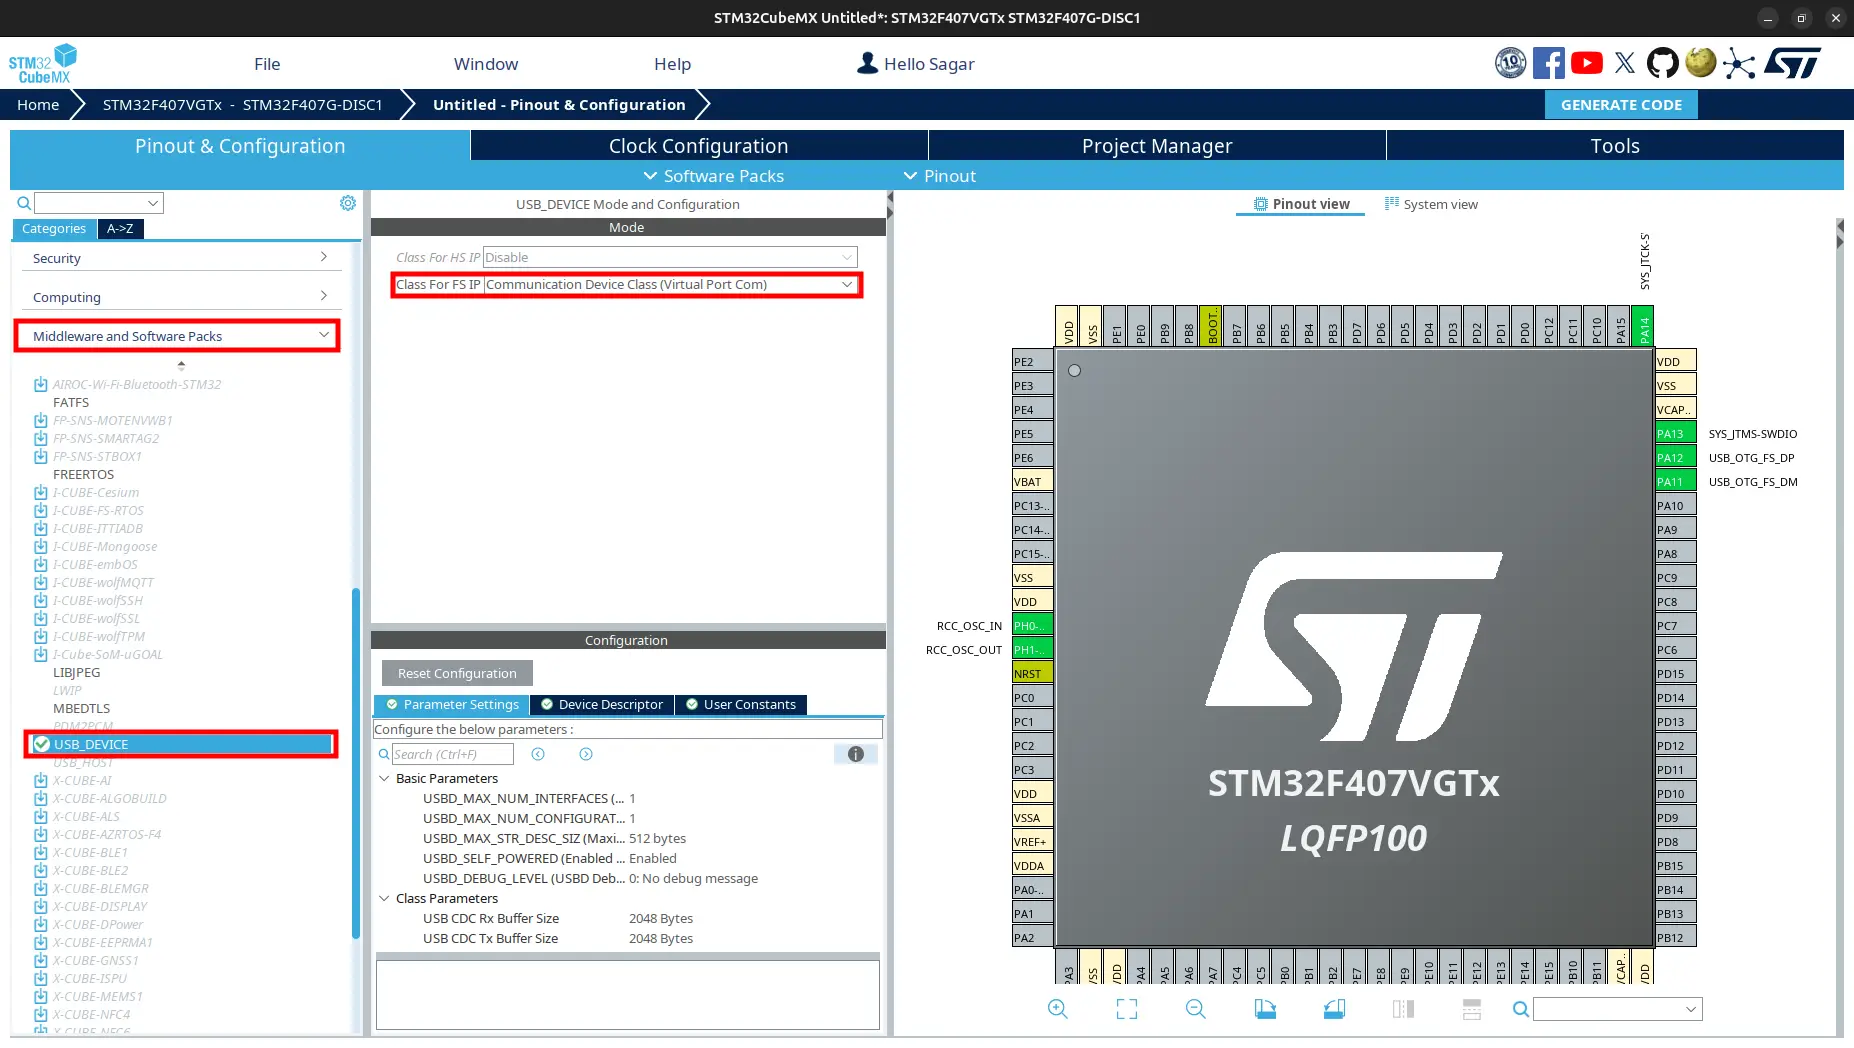Open the Device Descriptor tab

coord(602,704)
